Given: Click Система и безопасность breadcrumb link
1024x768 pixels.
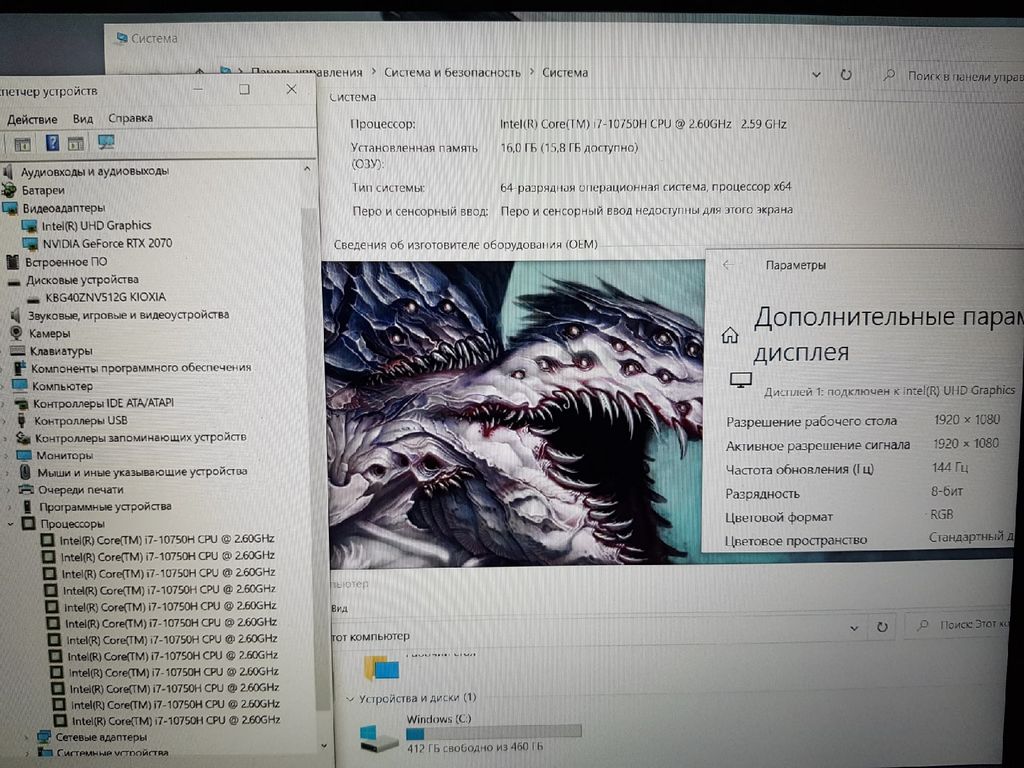Looking at the screenshot, I should [x=452, y=72].
